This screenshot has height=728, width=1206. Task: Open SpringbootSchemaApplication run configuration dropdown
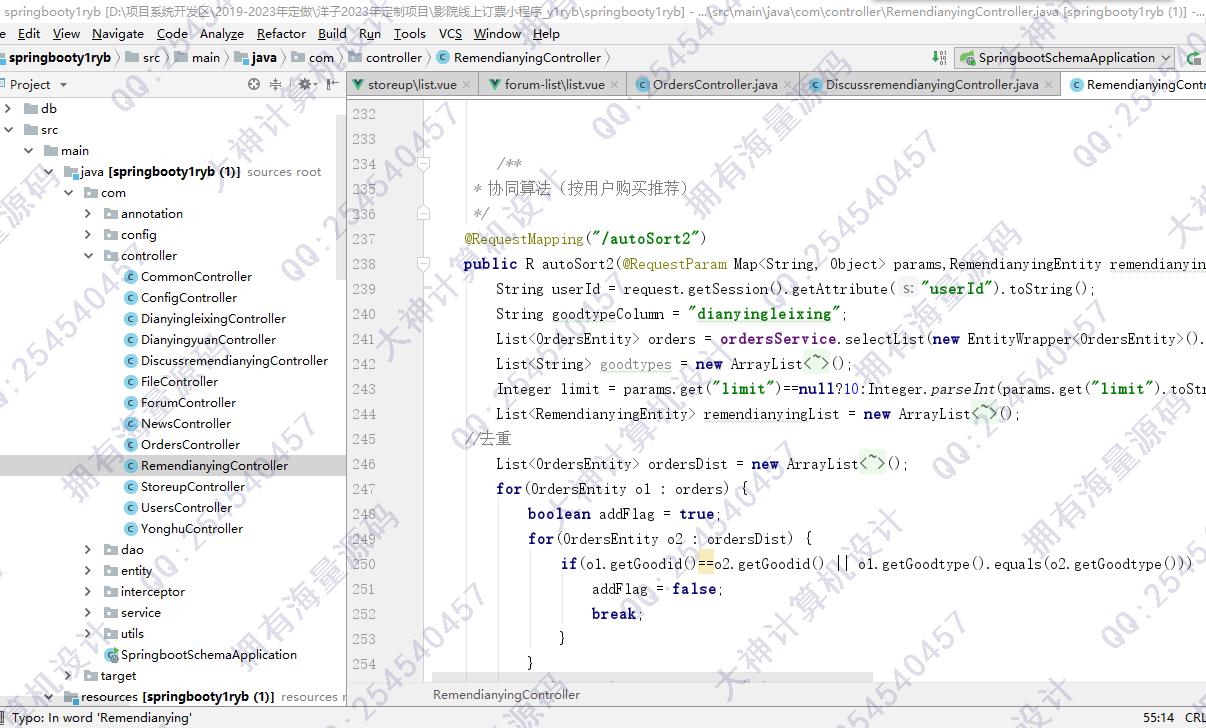pos(1064,58)
